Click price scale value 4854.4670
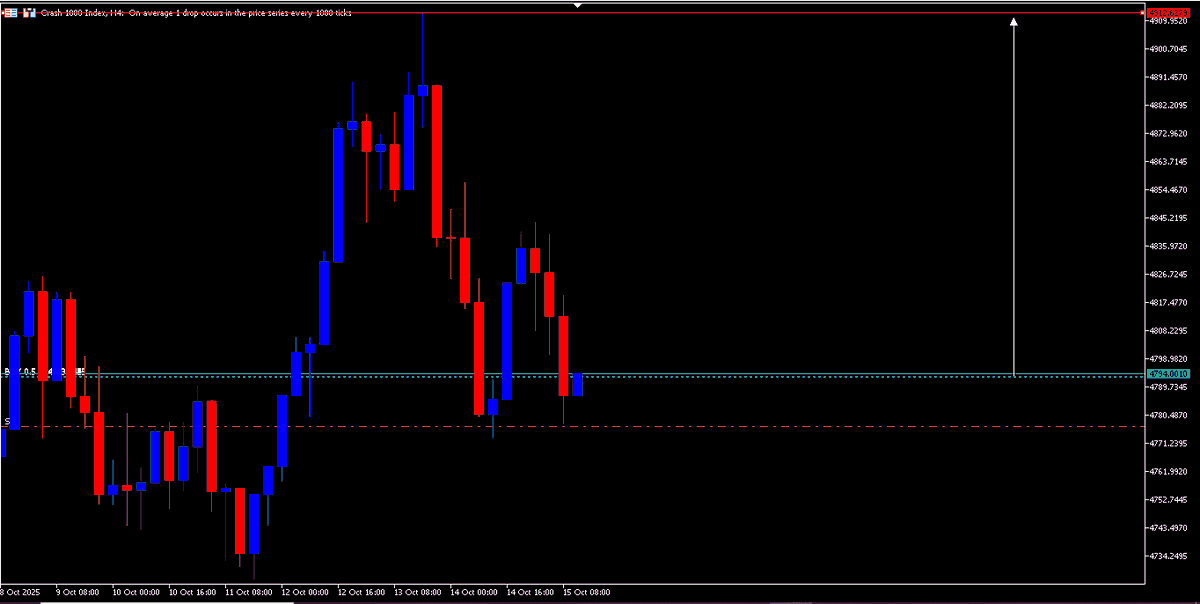Image resolution: width=1200 pixels, height=604 pixels. [x=1169, y=189]
